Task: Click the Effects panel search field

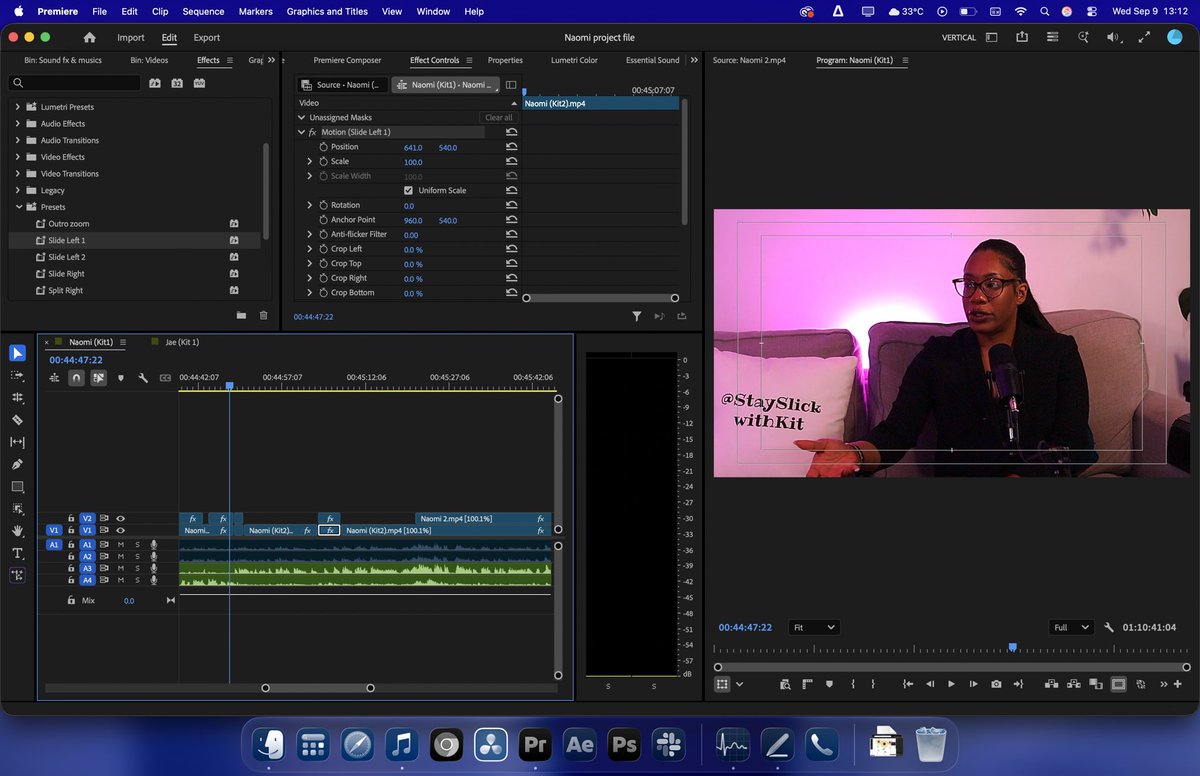Action: tap(74, 83)
